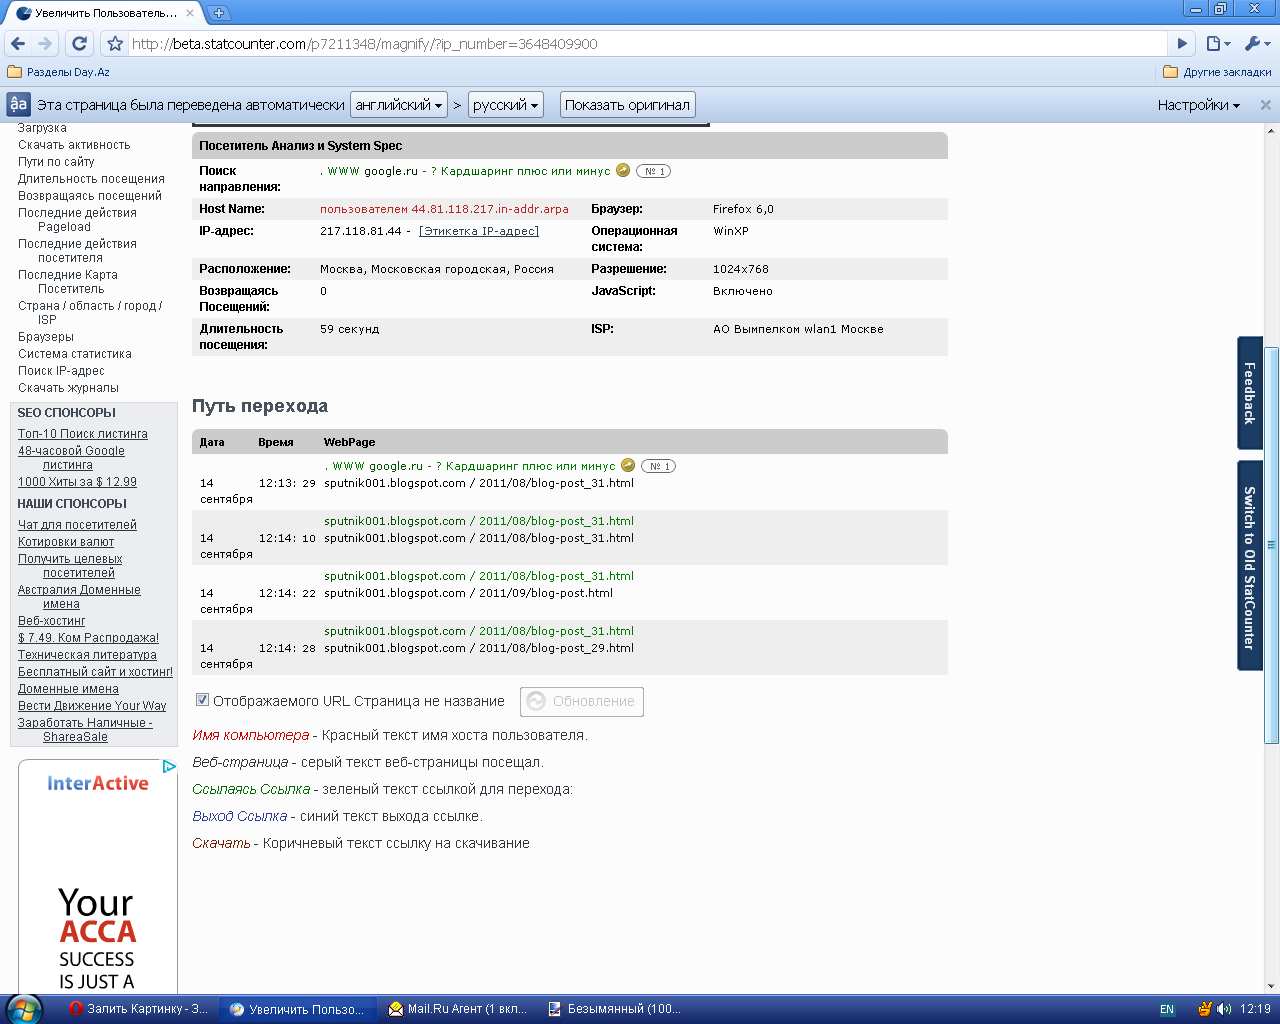Image resolution: width=1280 pixels, height=1024 pixels.
Task: Open a new browser tab
Action: [x=219, y=13]
